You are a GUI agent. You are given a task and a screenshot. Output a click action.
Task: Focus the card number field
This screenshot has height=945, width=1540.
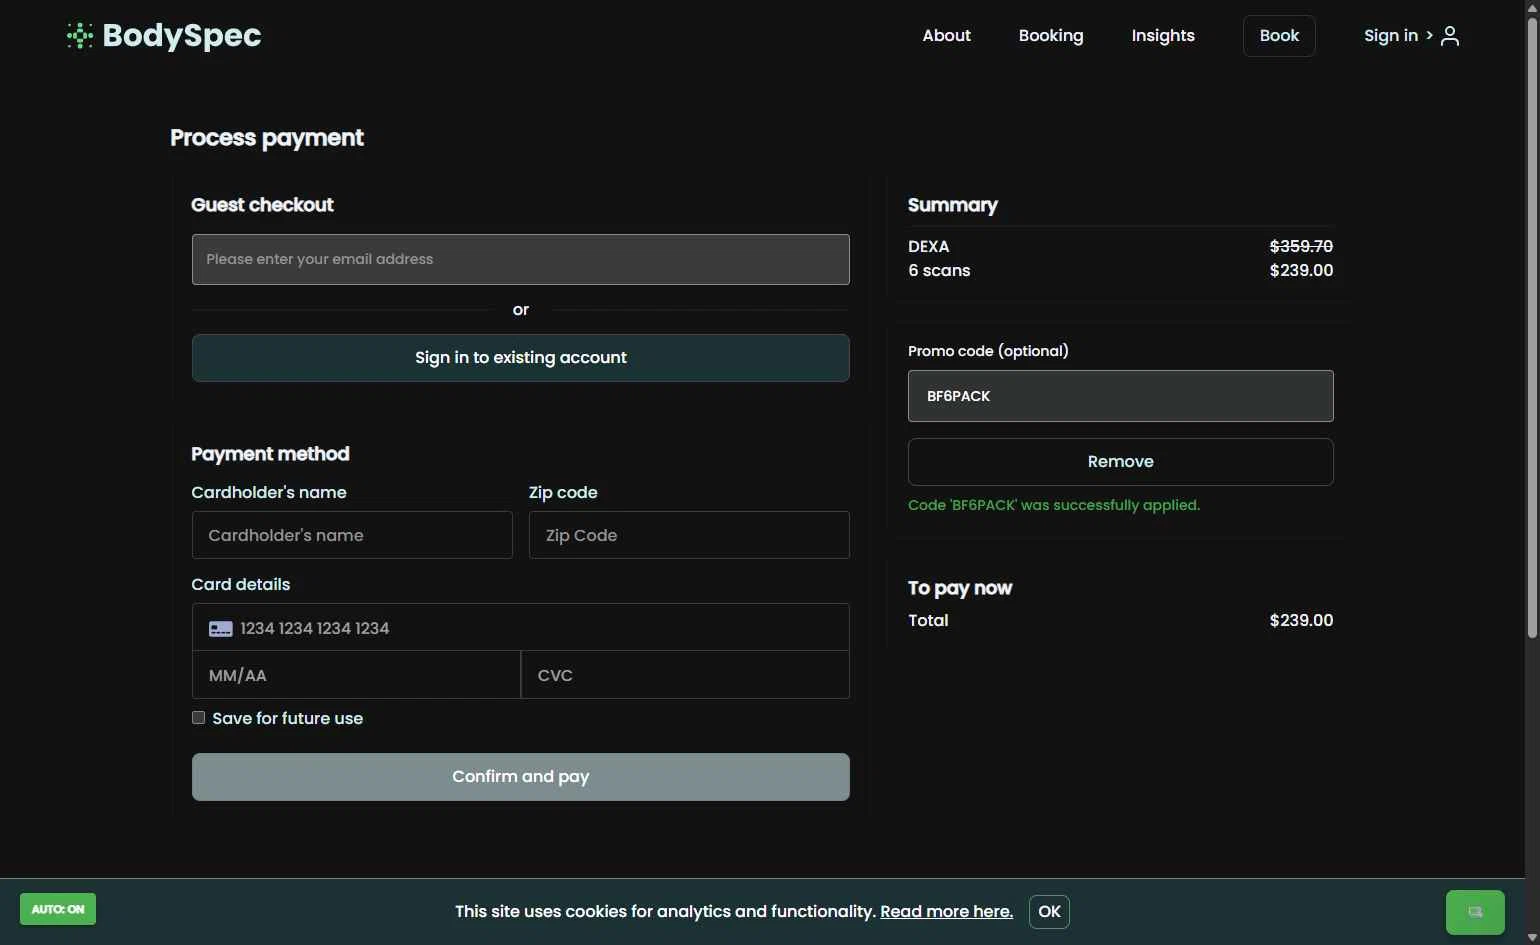tap(521, 628)
